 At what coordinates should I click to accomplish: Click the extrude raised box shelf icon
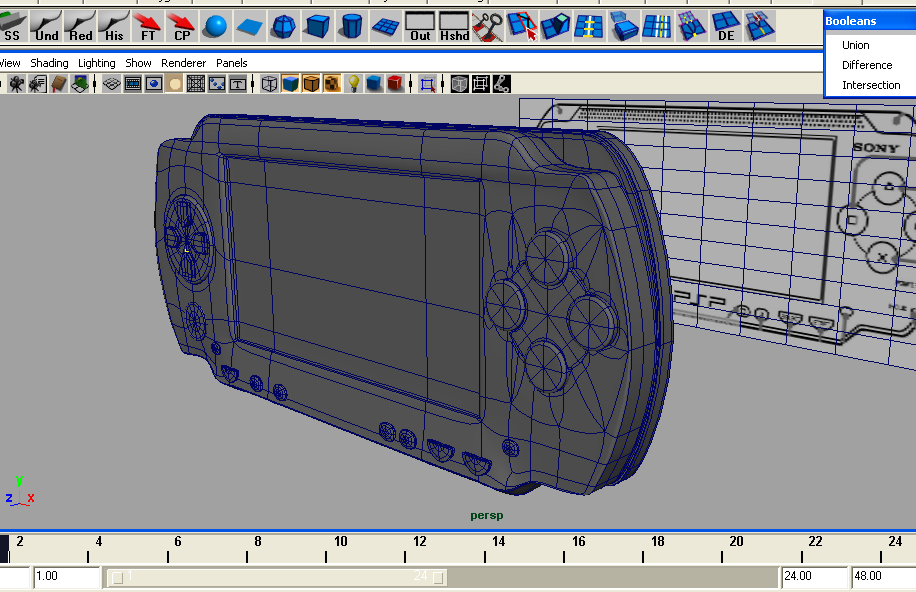[623, 26]
